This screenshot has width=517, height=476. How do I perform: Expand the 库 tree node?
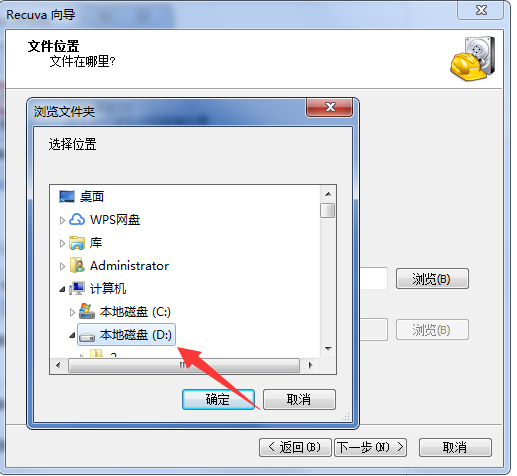pos(62,243)
